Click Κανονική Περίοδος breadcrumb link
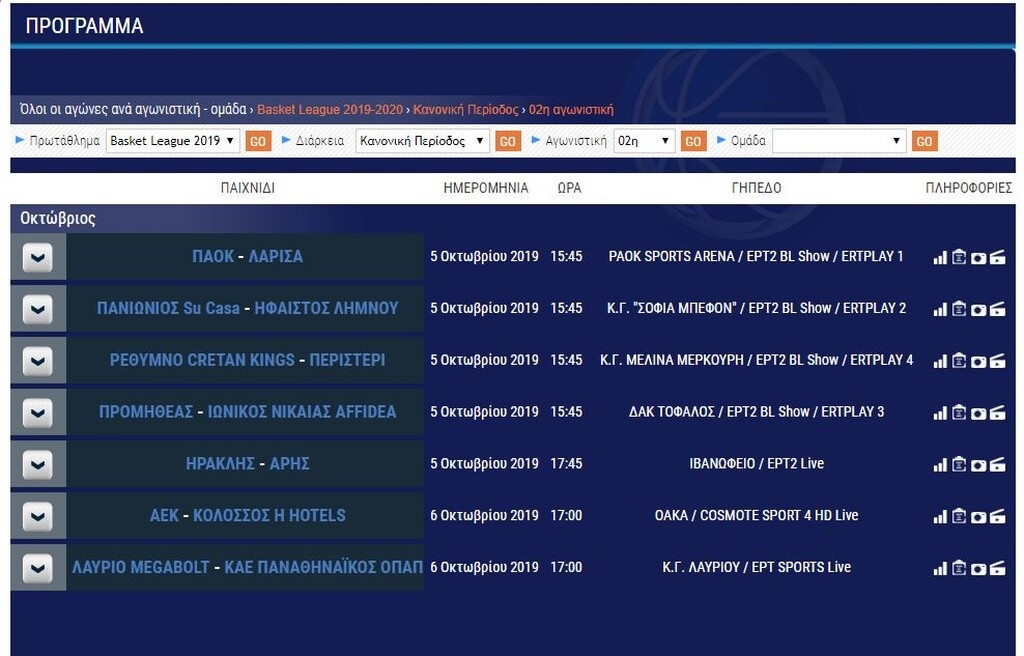Image resolution: width=1024 pixels, height=656 pixels. pyautogui.click(x=466, y=110)
